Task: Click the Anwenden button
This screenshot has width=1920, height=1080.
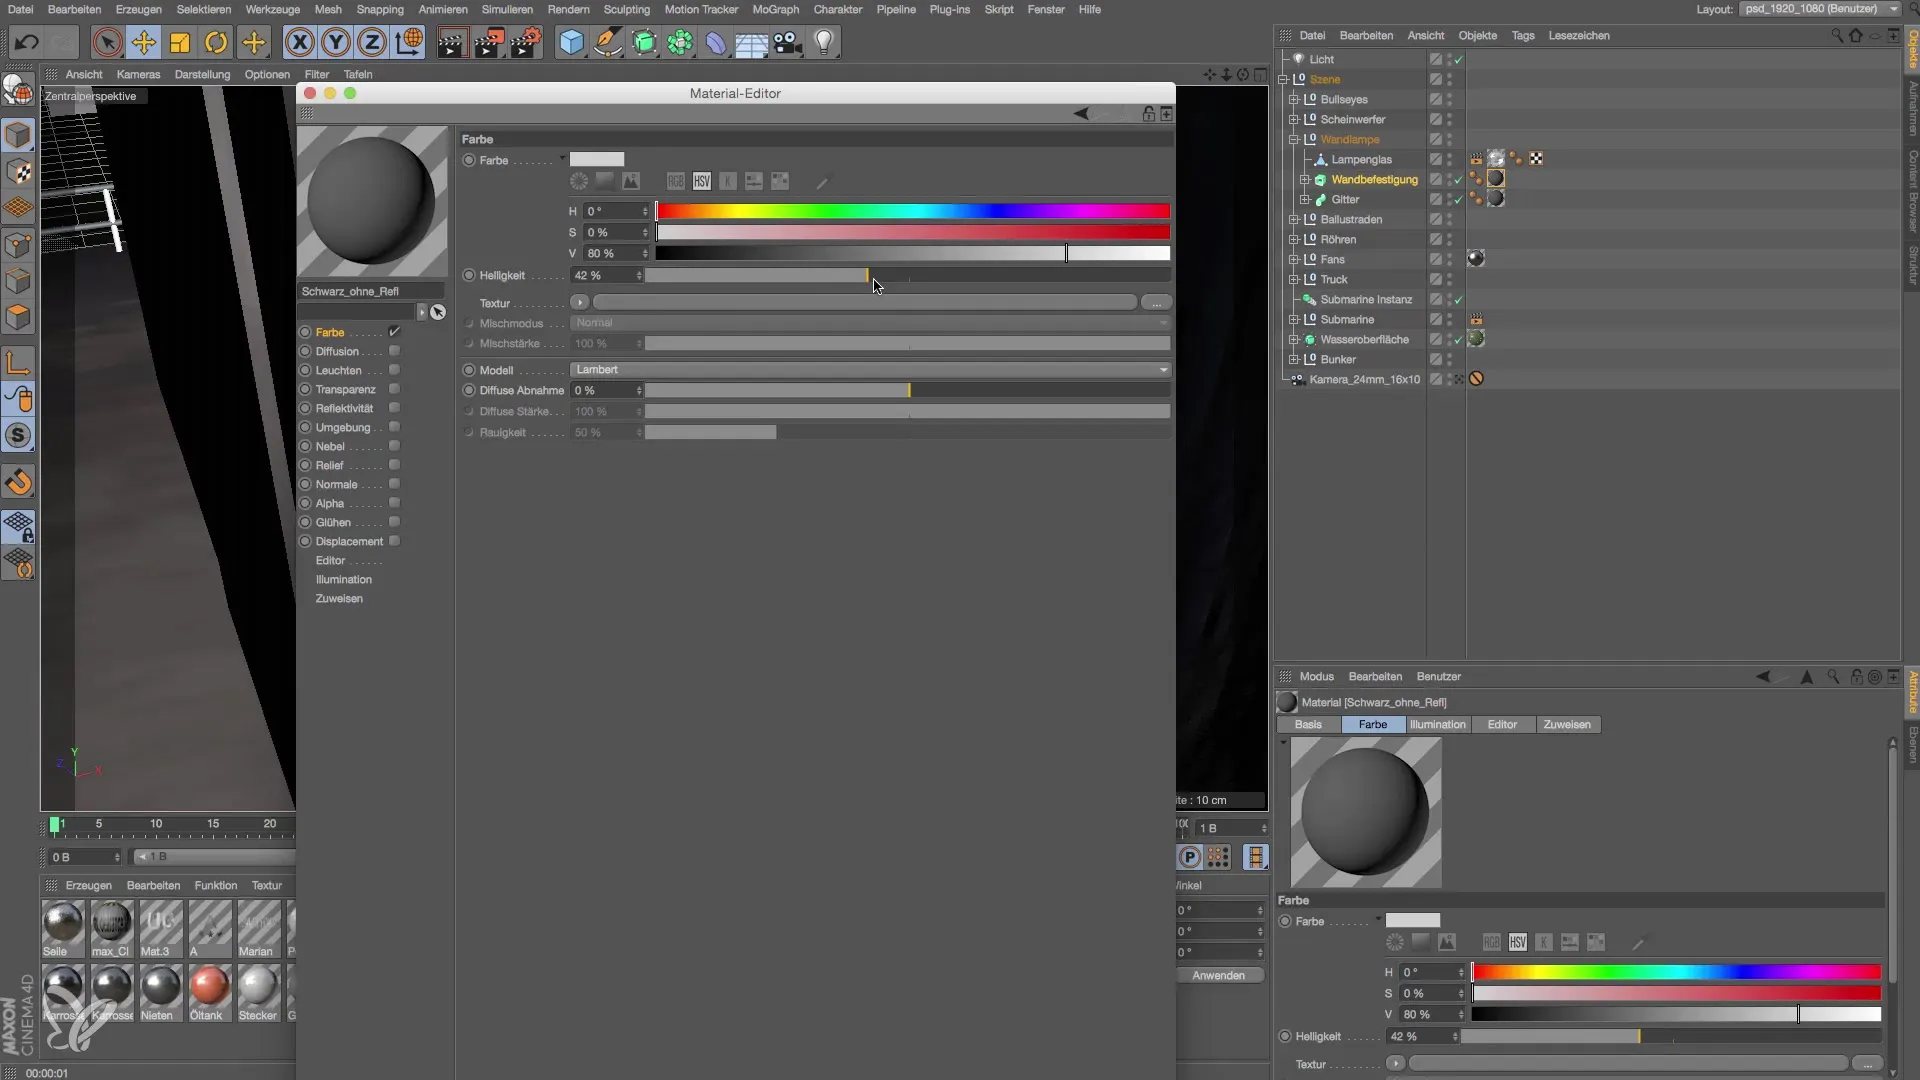Action: (1218, 976)
